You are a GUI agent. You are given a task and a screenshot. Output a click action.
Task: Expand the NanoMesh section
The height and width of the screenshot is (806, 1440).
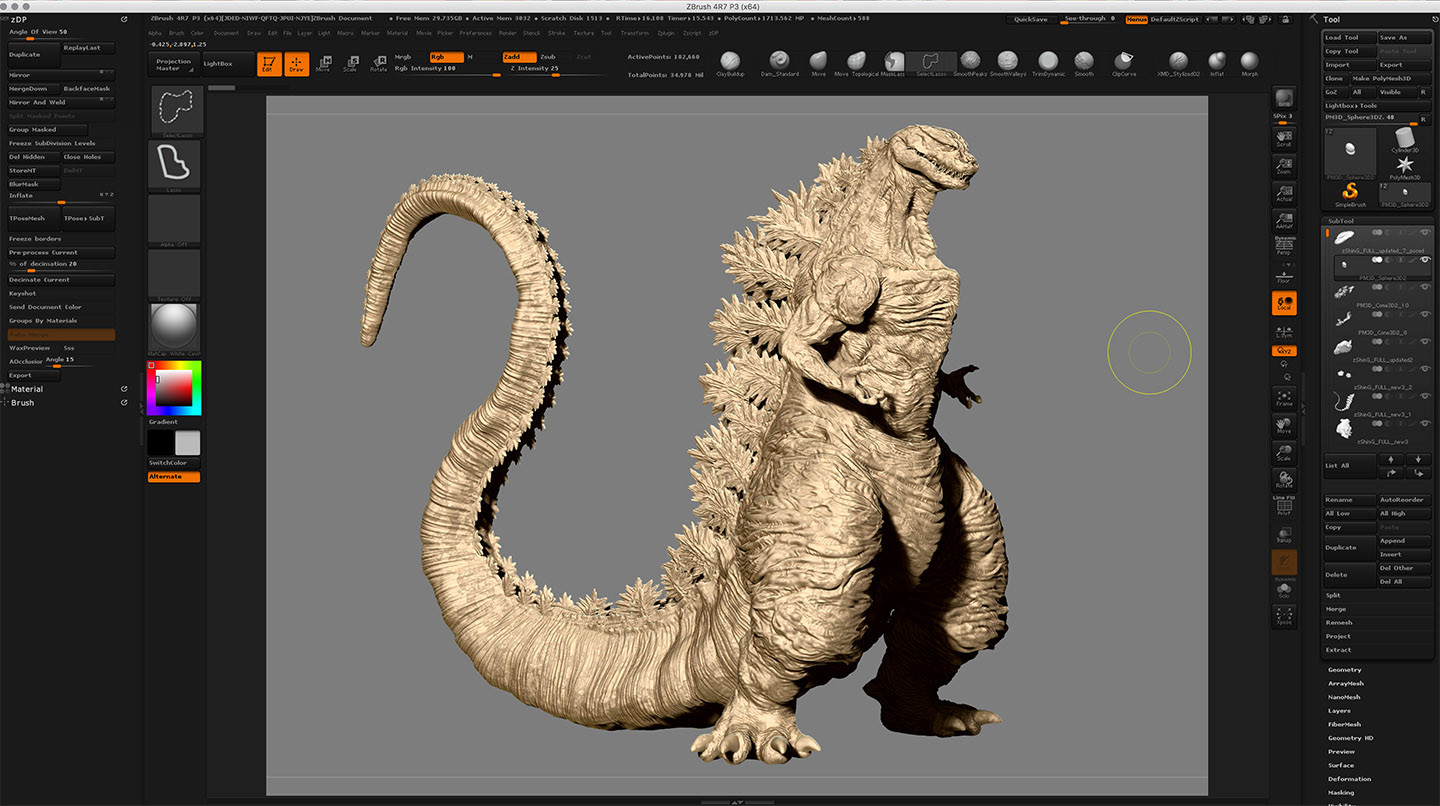point(1344,697)
